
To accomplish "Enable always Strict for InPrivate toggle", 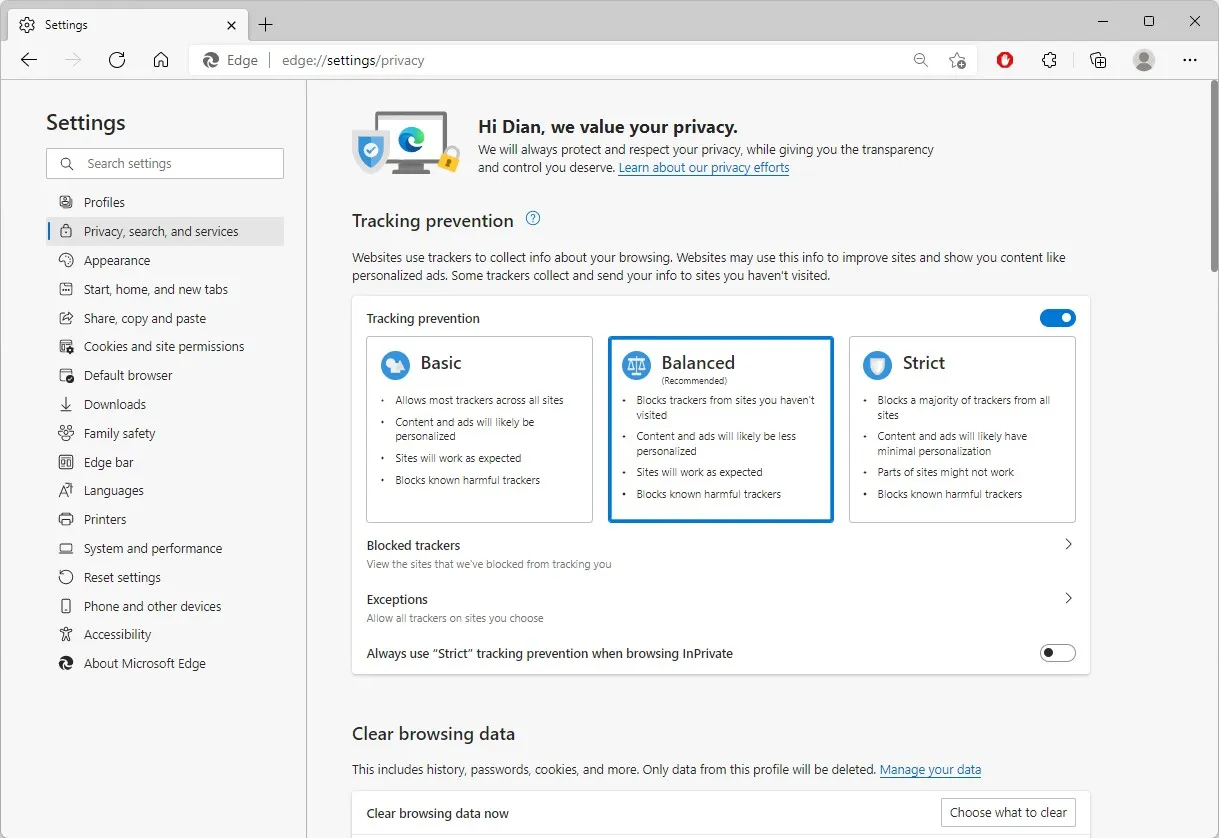I will point(1057,653).
